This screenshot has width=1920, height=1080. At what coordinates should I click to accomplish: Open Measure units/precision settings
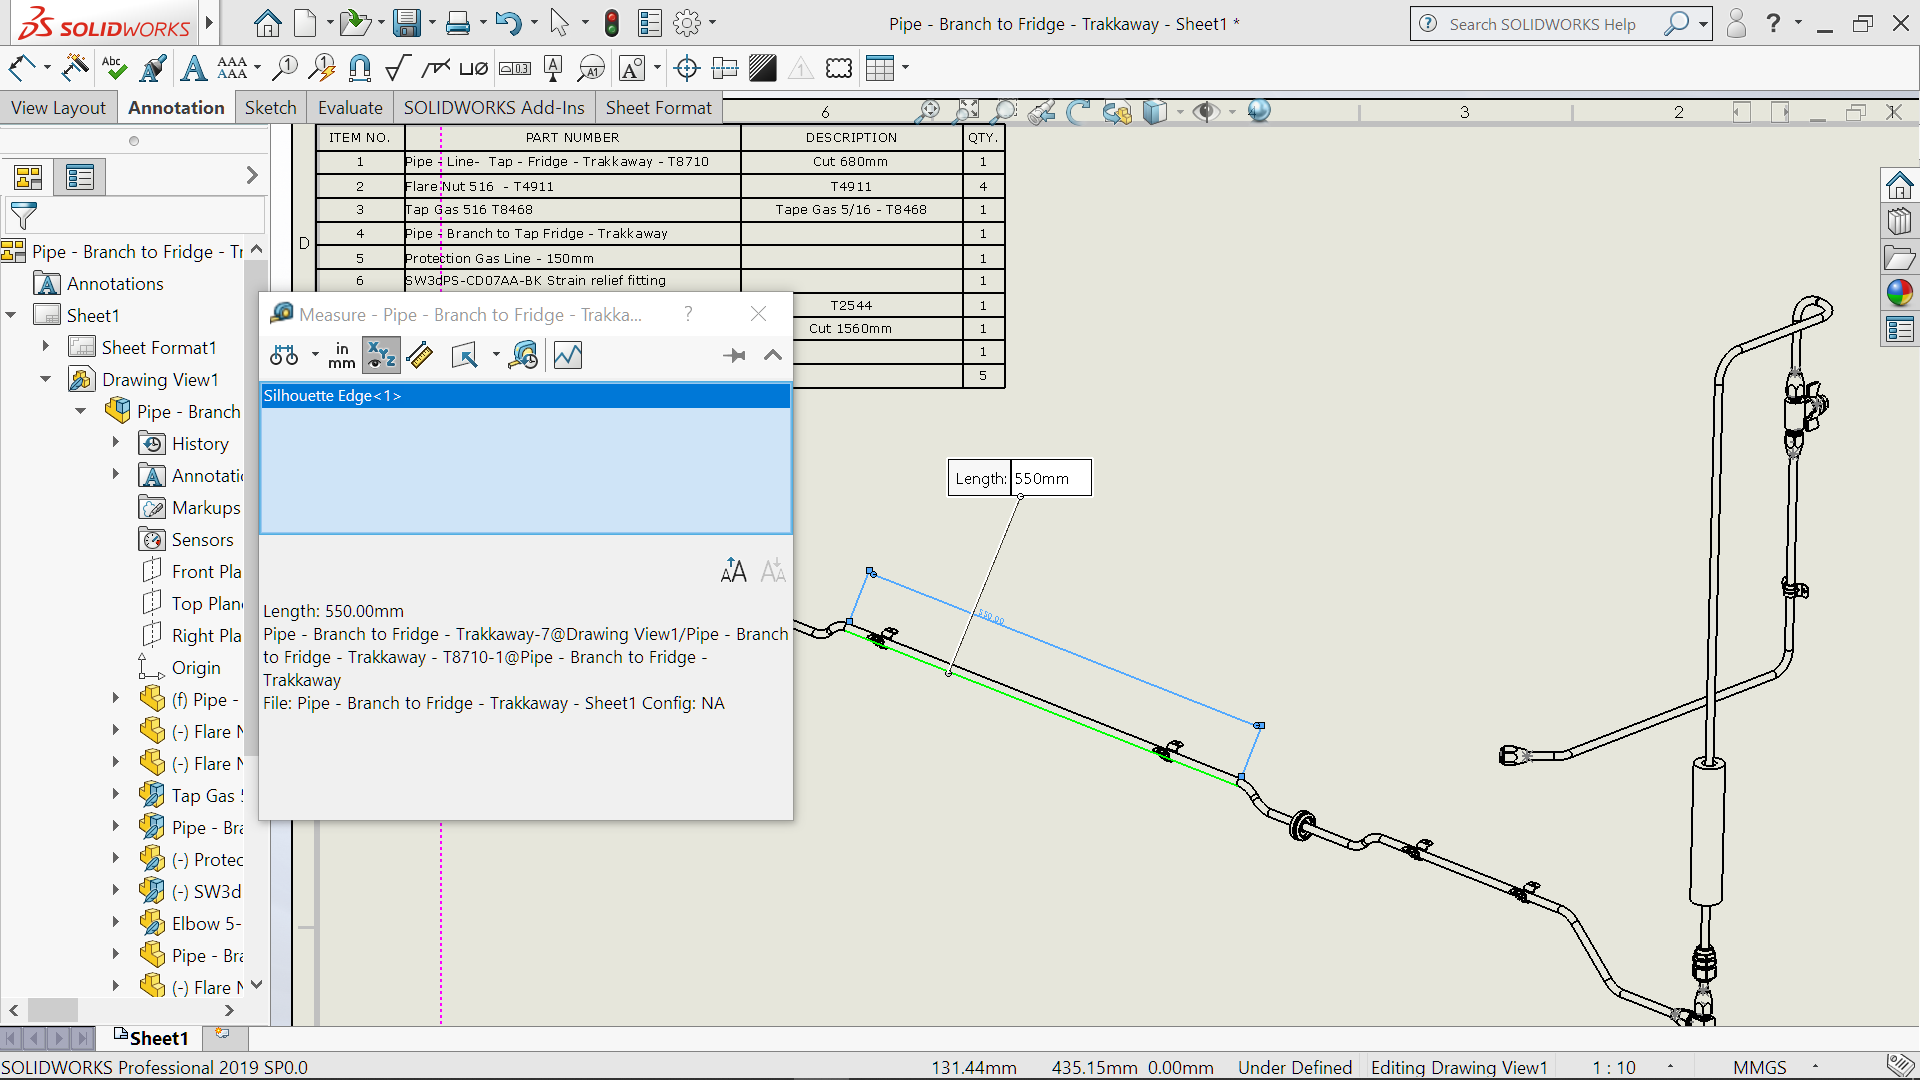point(341,355)
